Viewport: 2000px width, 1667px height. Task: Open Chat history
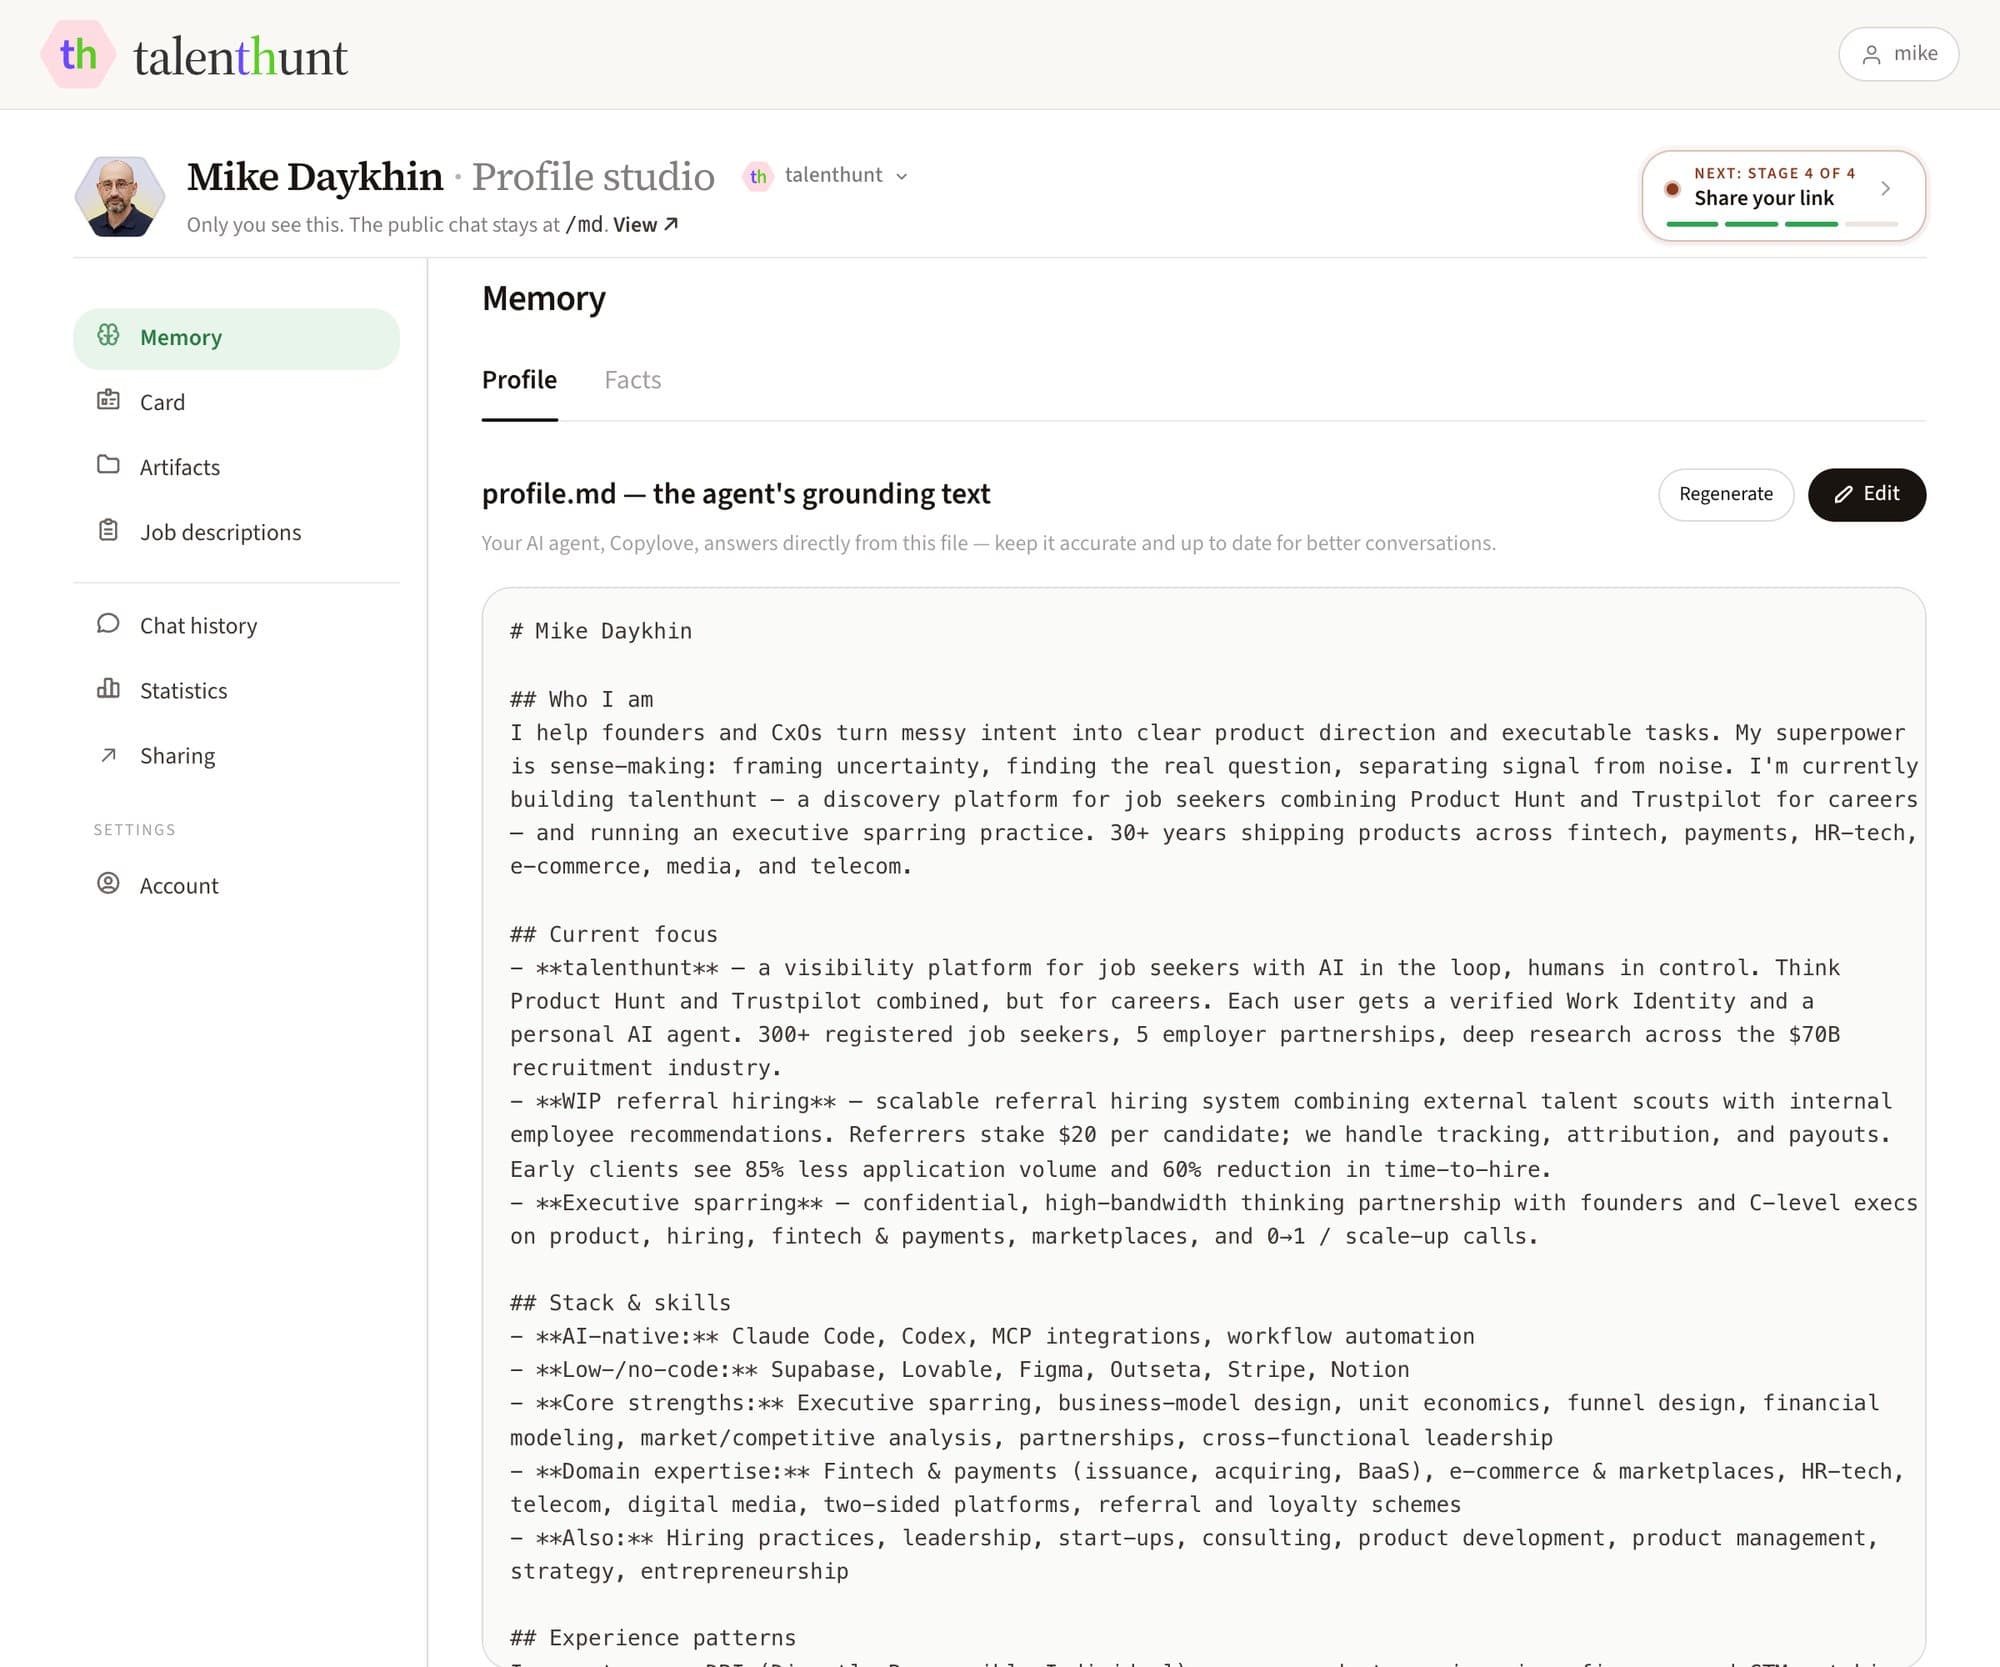click(x=236, y=626)
